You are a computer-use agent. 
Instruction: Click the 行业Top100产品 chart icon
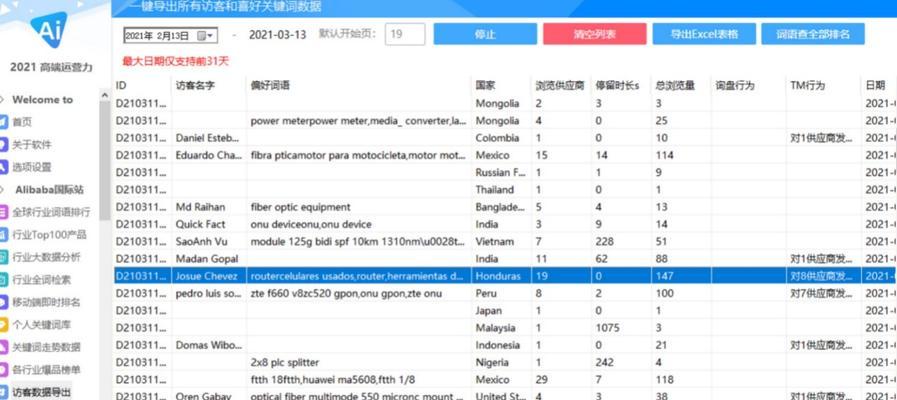coord(3,235)
